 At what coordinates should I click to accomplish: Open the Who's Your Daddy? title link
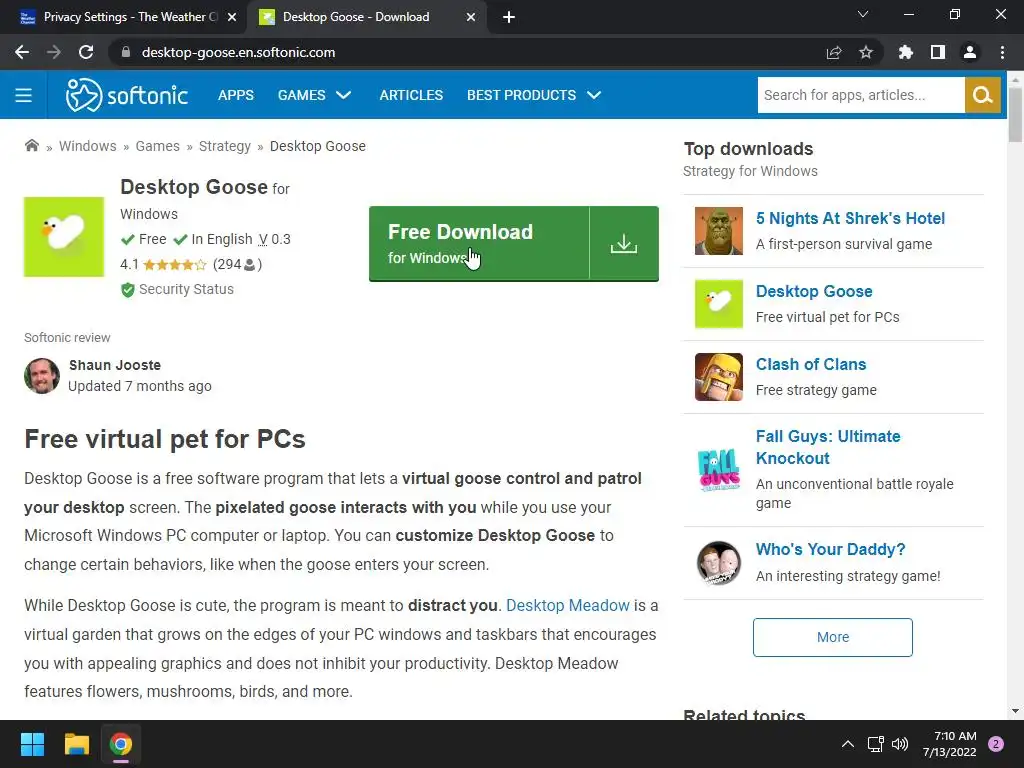[831, 549]
